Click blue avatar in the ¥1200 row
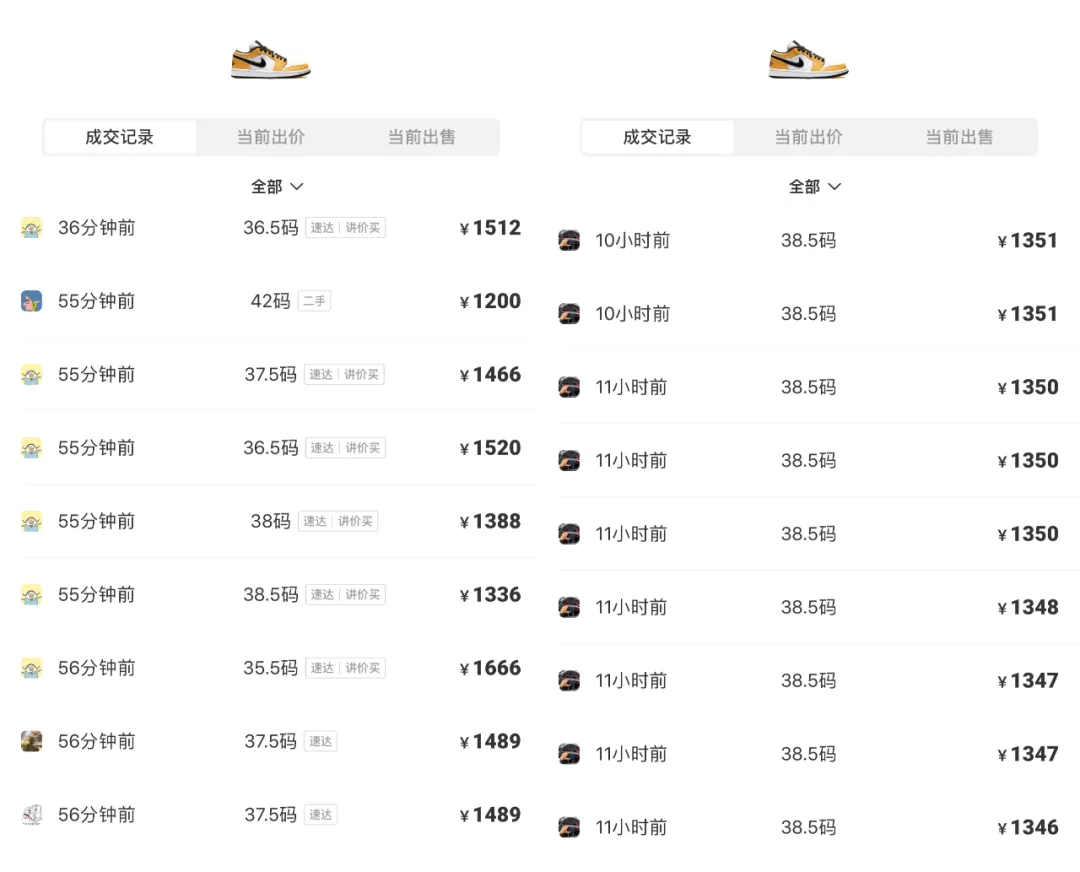Image resolution: width=1080 pixels, height=872 pixels. coord(31,301)
